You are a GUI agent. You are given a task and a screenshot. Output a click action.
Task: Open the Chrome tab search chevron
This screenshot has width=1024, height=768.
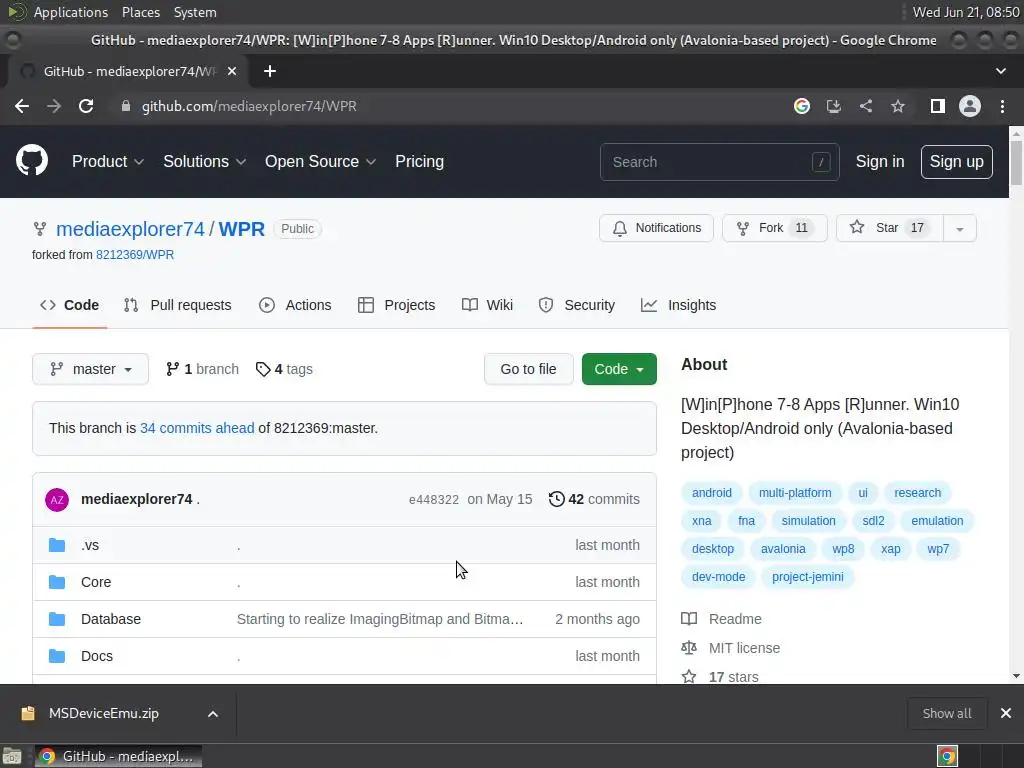(1000, 71)
